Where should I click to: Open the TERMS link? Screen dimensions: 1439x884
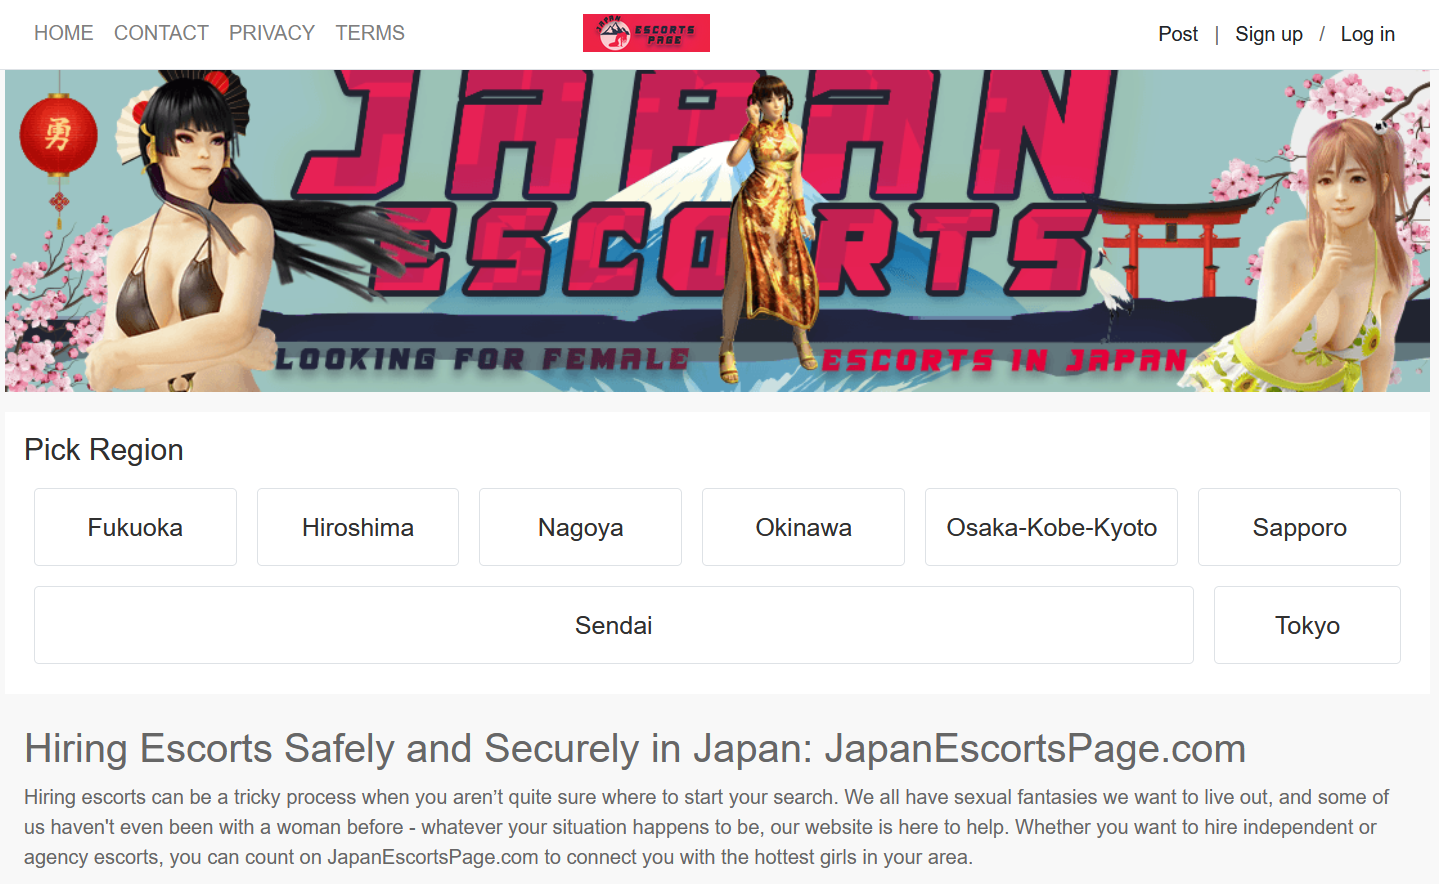pos(370,33)
